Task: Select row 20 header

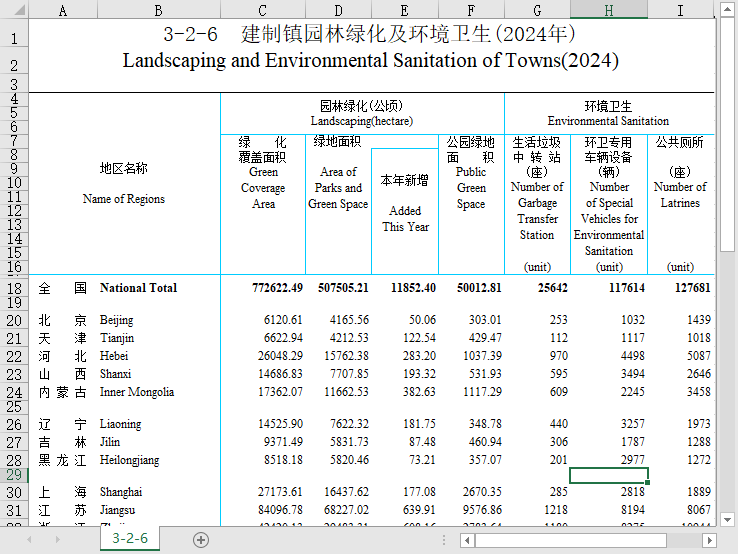Action: click(x=14, y=321)
